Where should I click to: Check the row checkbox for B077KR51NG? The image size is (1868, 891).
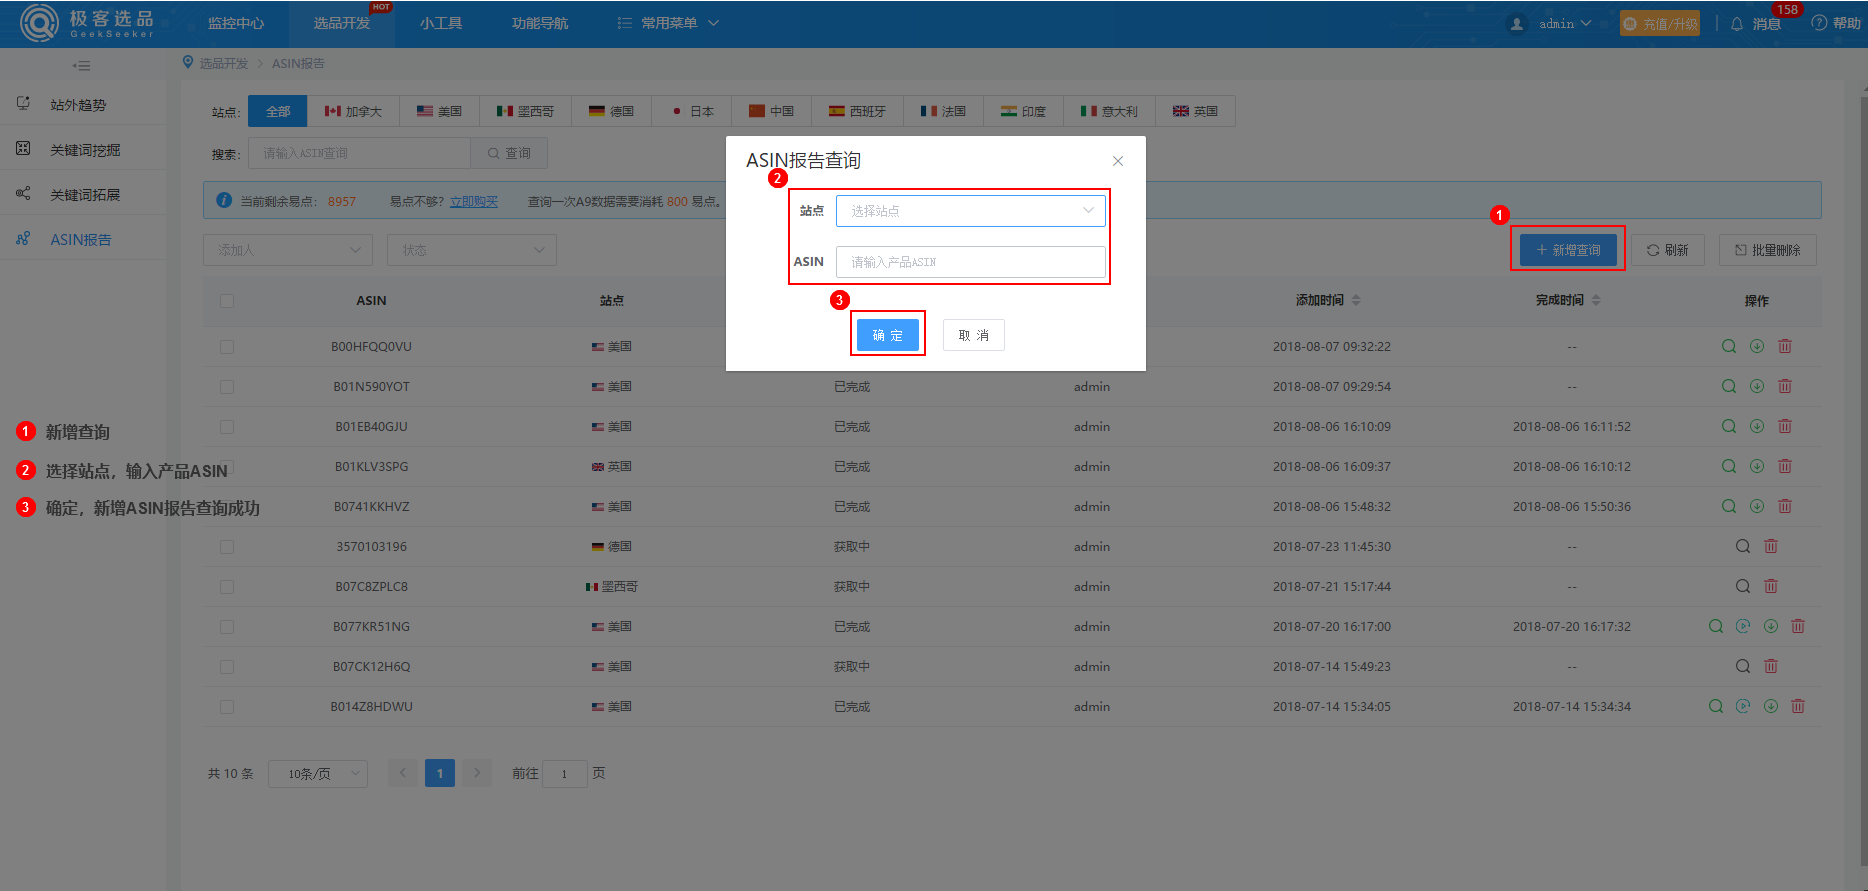coord(227,626)
